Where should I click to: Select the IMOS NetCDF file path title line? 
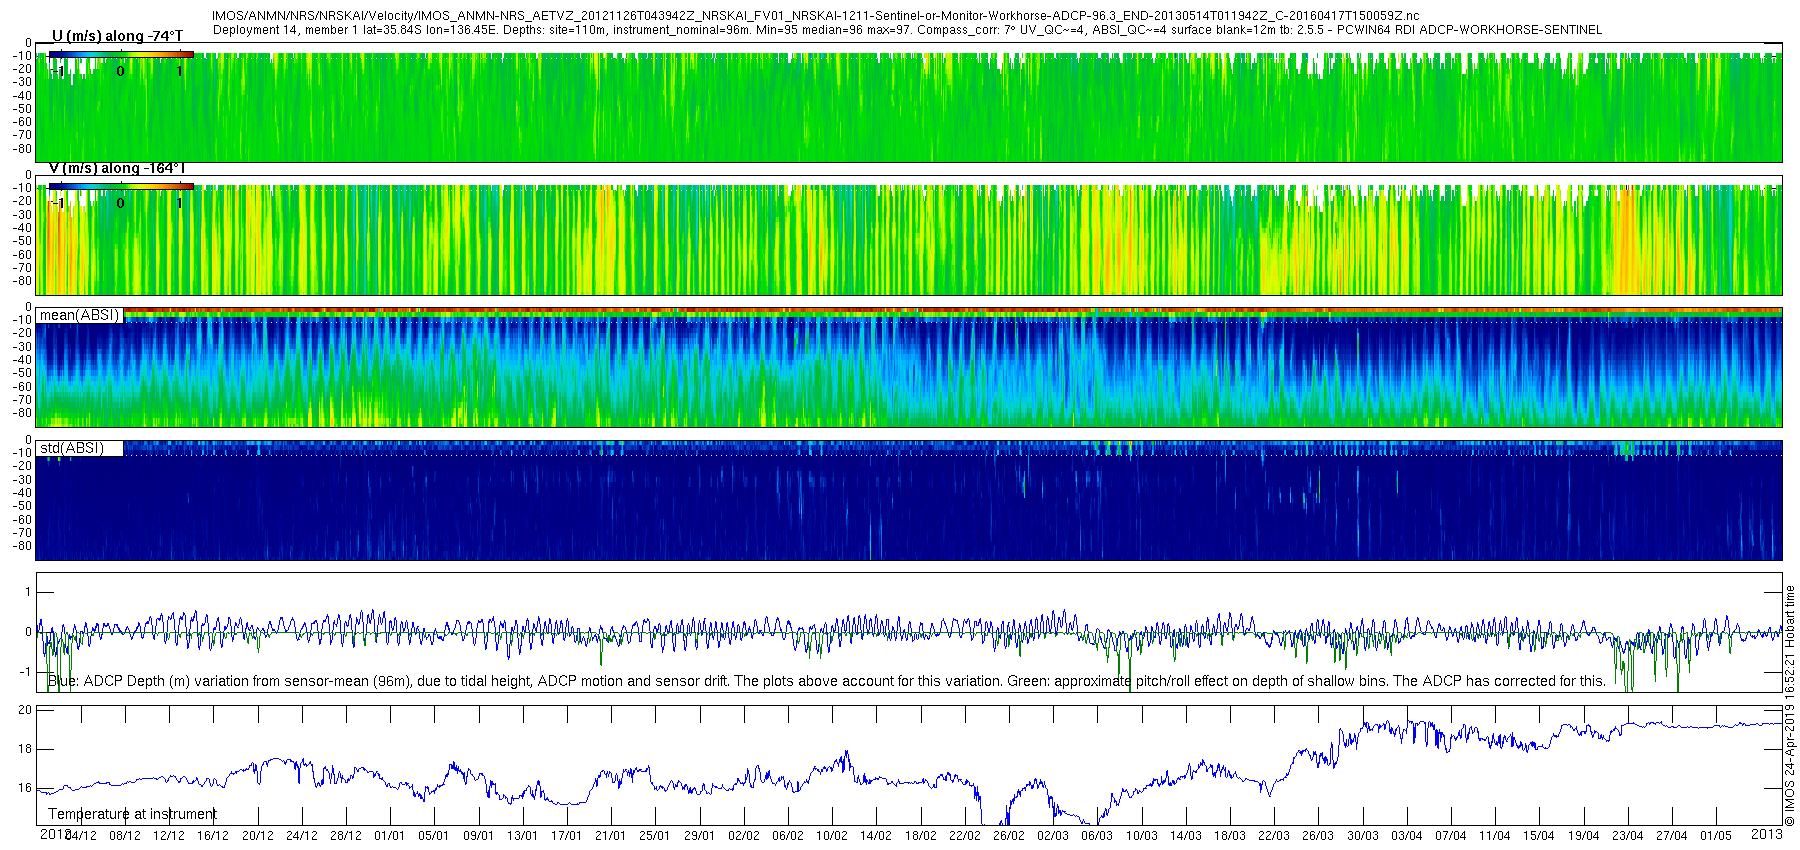coord(815,16)
